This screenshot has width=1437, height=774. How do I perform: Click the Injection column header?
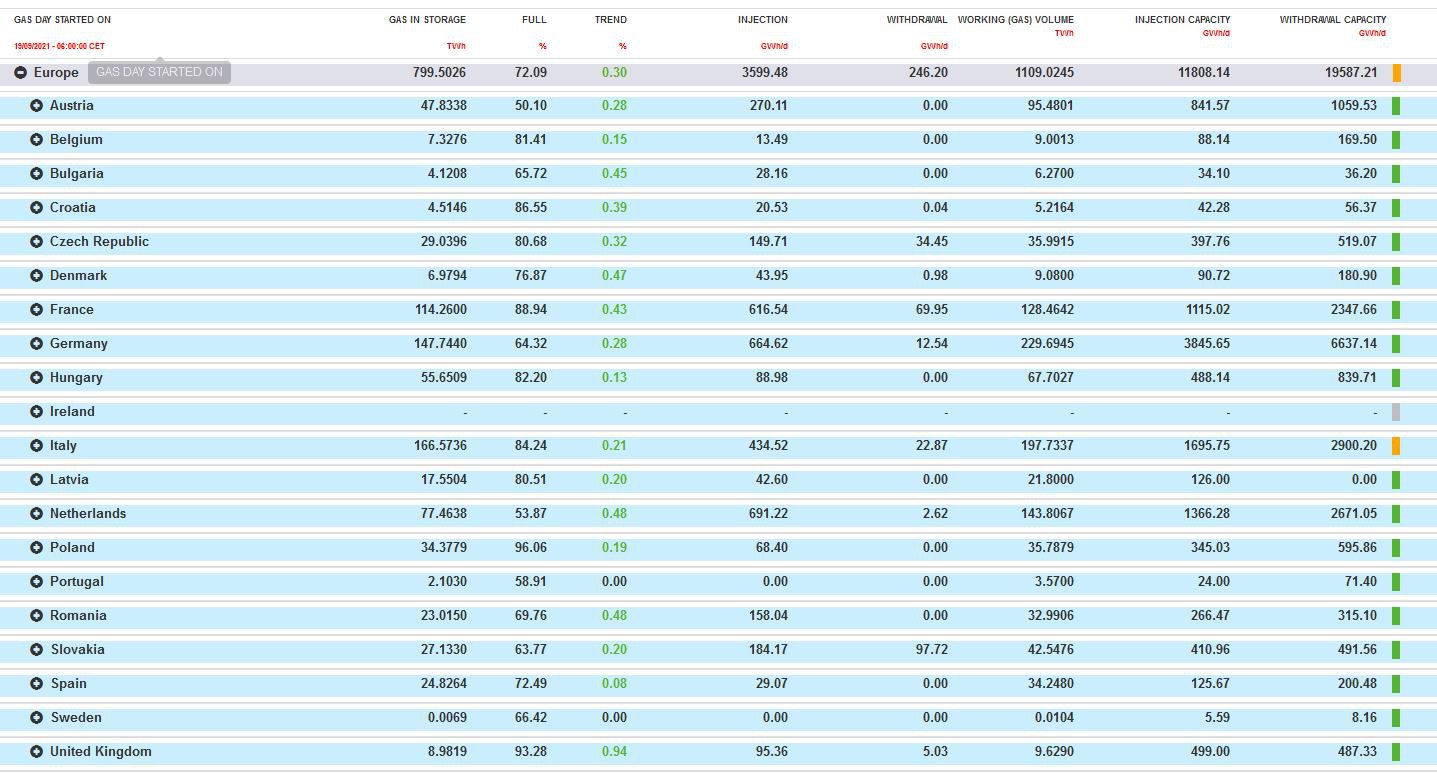pos(763,20)
